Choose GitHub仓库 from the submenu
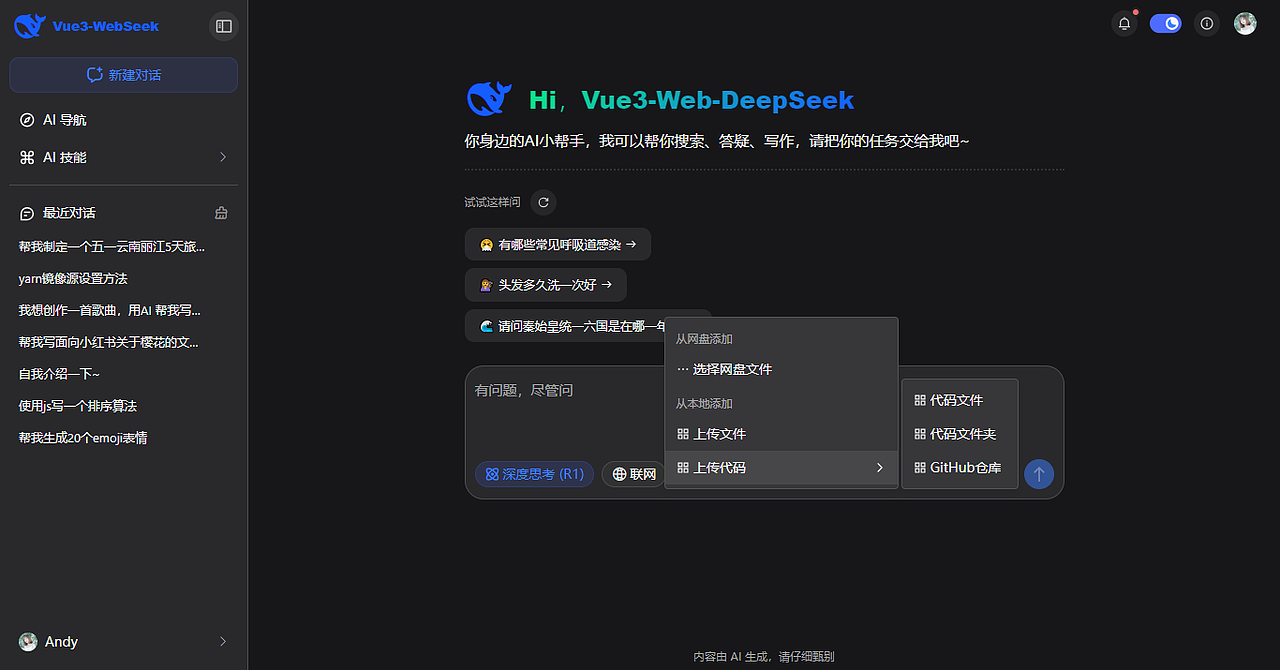This screenshot has height=670, width=1280. [959, 467]
